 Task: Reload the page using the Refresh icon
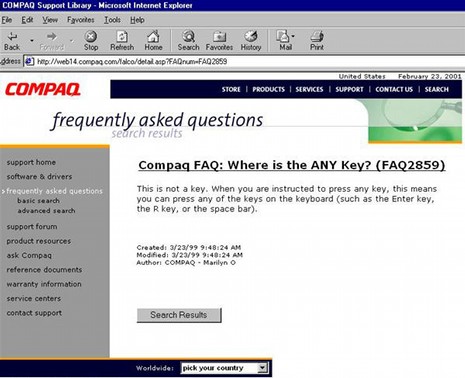point(122,36)
